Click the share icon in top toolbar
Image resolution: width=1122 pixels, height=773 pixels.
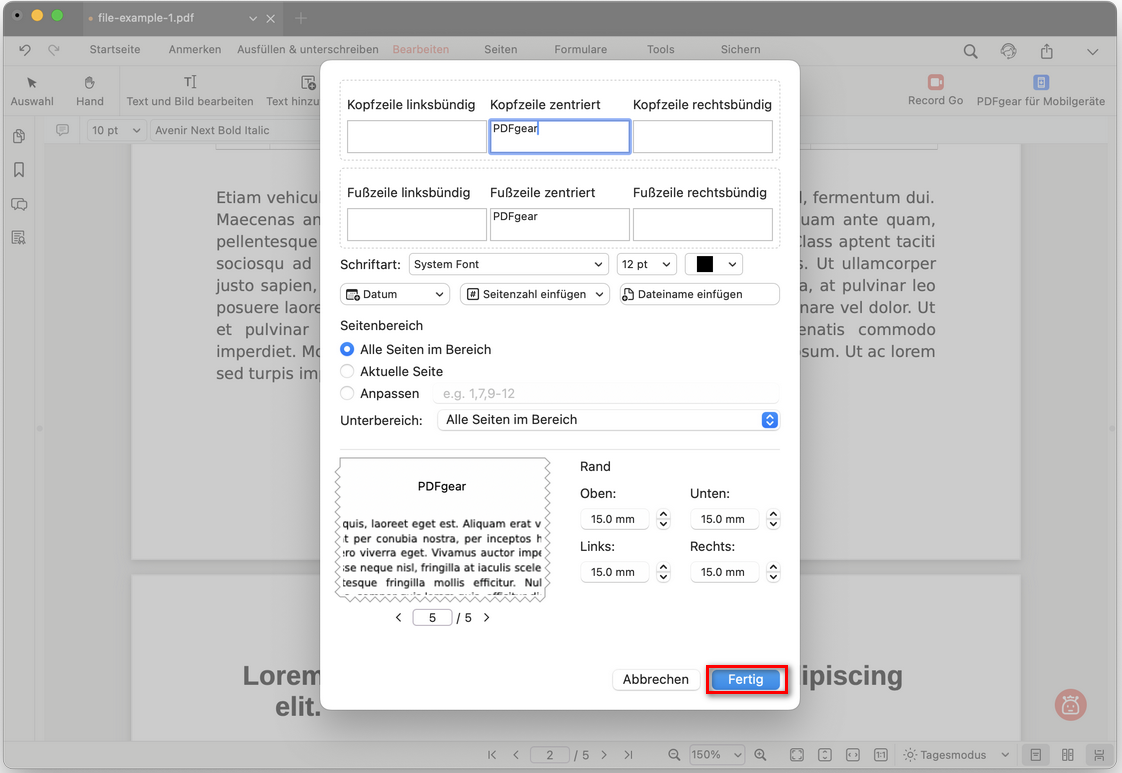1046,51
